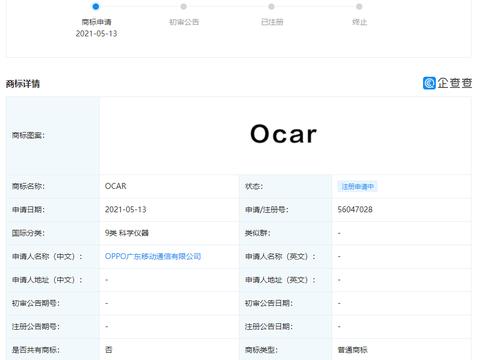Click the registration number 56047028

pyautogui.click(x=355, y=210)
